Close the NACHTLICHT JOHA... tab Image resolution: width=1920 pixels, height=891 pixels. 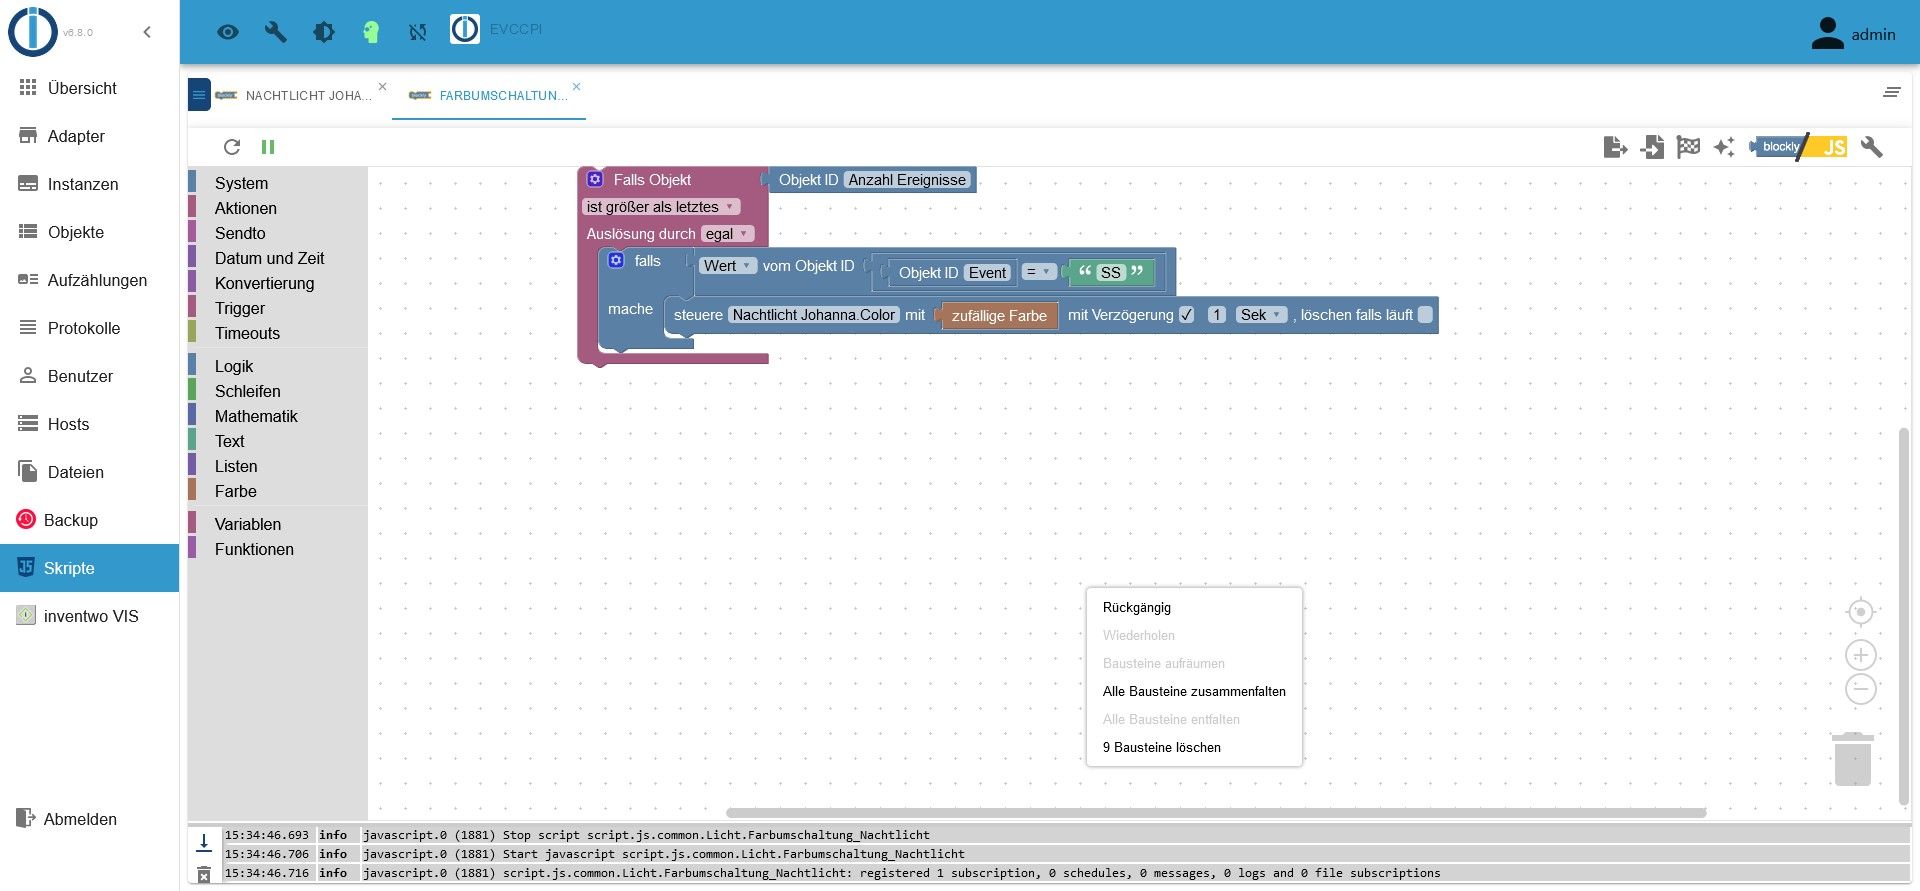(382, 87)
